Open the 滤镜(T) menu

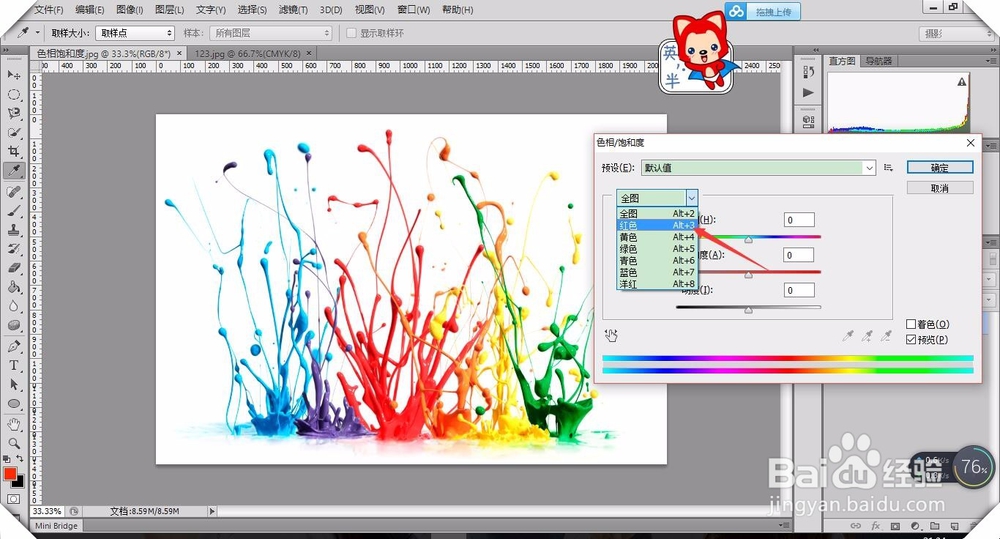tap(293, 10)
